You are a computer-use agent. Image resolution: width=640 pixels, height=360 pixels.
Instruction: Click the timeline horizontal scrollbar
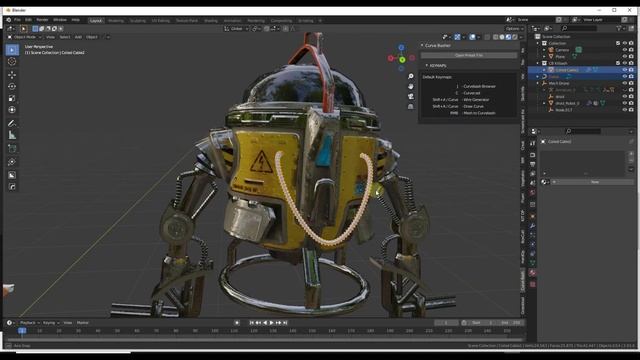[x=265, y=340]
